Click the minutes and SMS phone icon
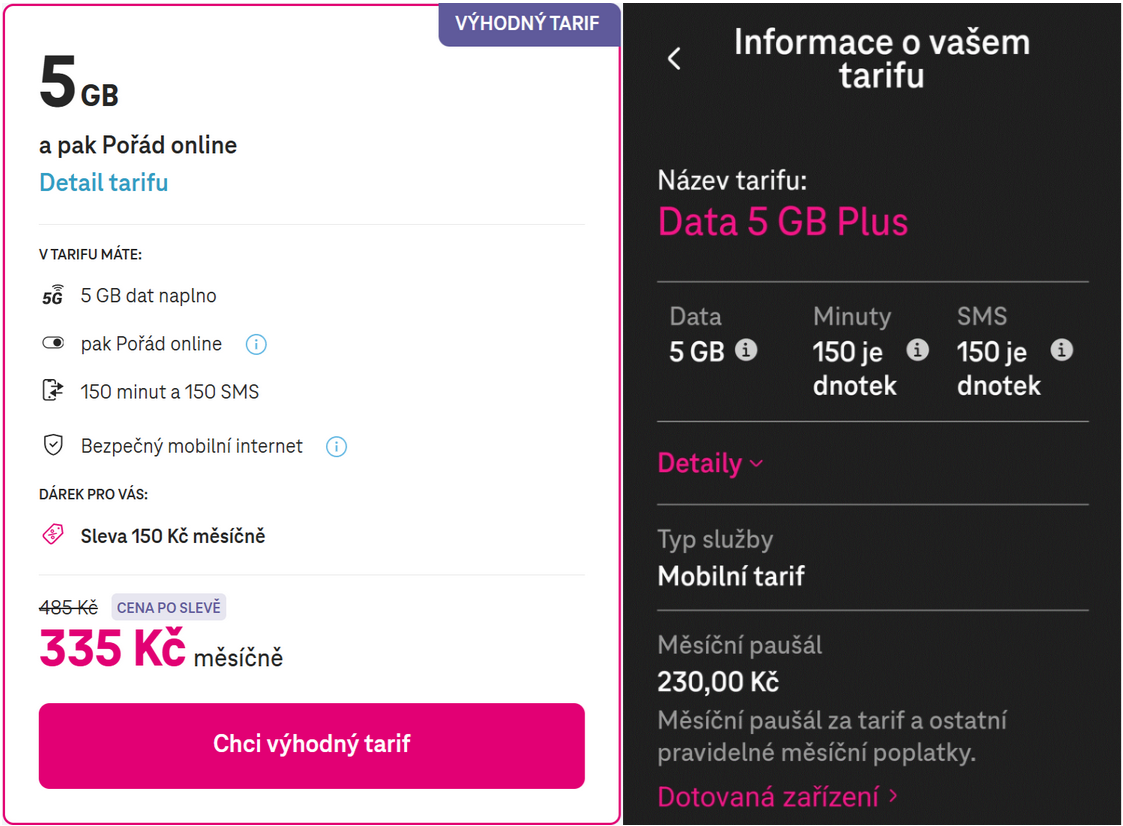This screenshot has width=1123, height=826. [53, 390]
